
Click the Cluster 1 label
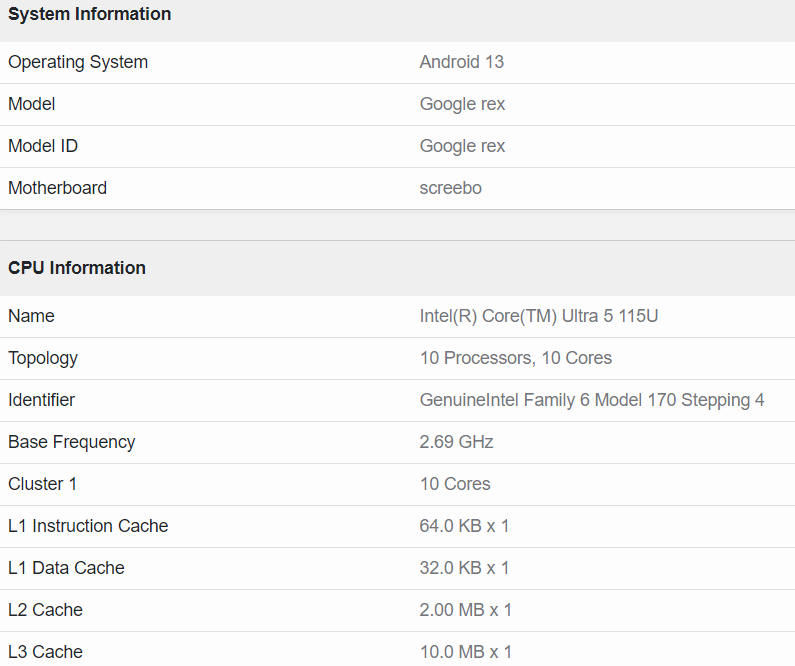click(x=43, y=484)
